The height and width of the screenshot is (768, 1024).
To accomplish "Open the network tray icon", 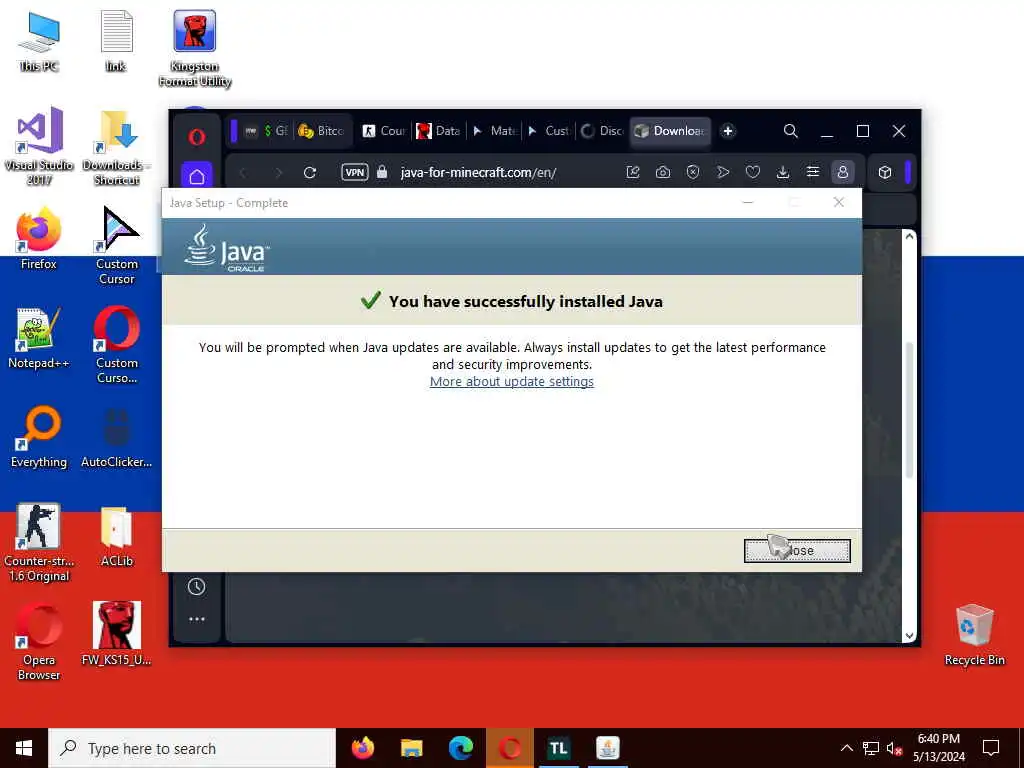I will [x=871, y=748].
